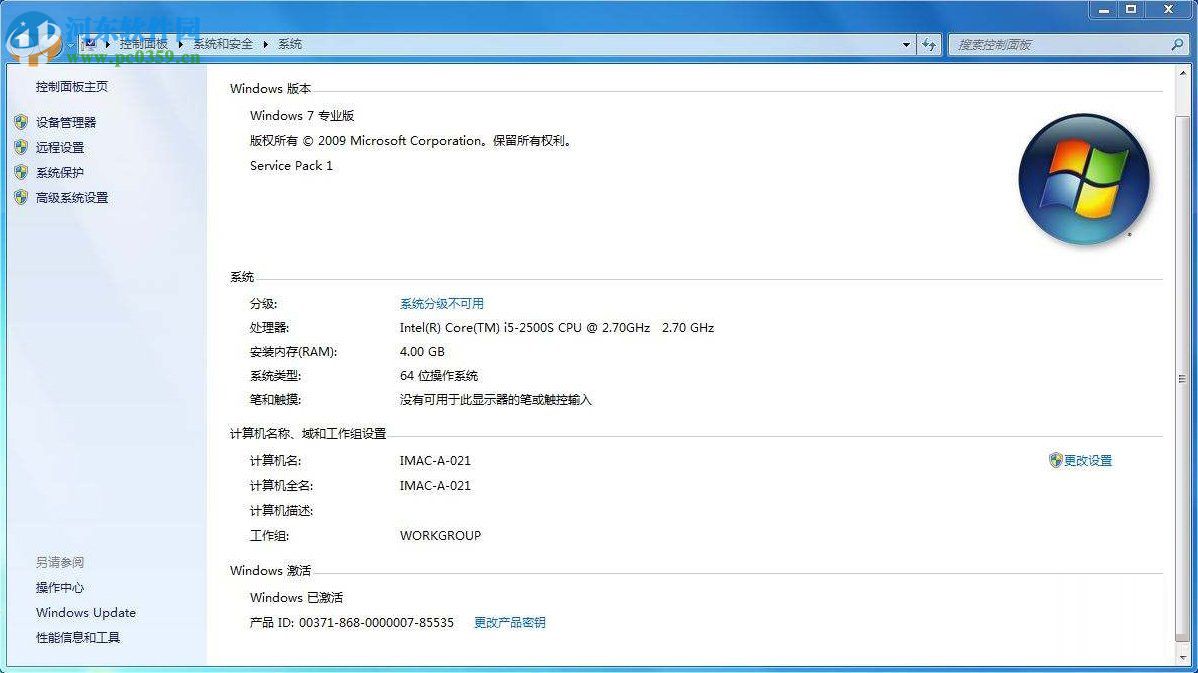Click the 更改产品密钥 link
Viewport: 1198px width, 673px height.
[x=511, y=622]
